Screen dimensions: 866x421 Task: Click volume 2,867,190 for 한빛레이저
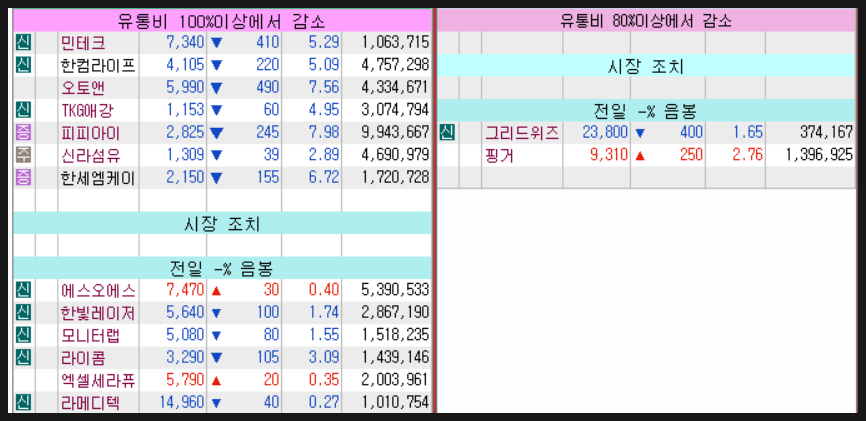click(395, 313)
